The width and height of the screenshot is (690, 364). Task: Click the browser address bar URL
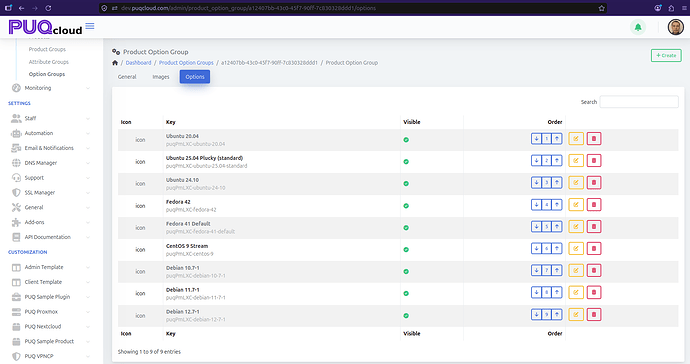pyautogui.click(x=248, y=8)
